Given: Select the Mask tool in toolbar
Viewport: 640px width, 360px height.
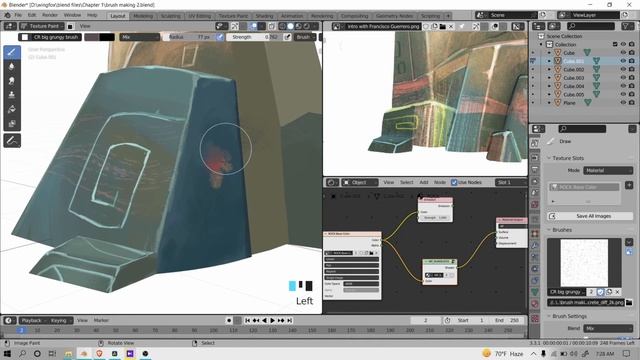Looking at the screenshot, I should (12, 124).
